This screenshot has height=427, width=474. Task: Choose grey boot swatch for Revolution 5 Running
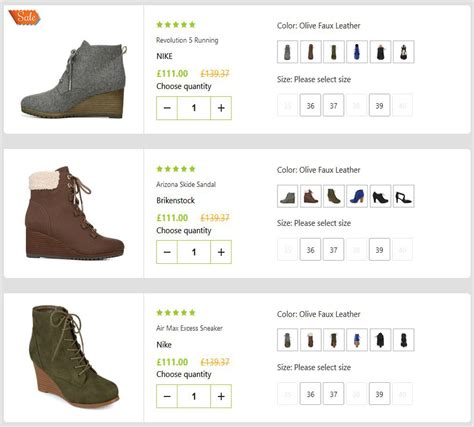[287, 52]
